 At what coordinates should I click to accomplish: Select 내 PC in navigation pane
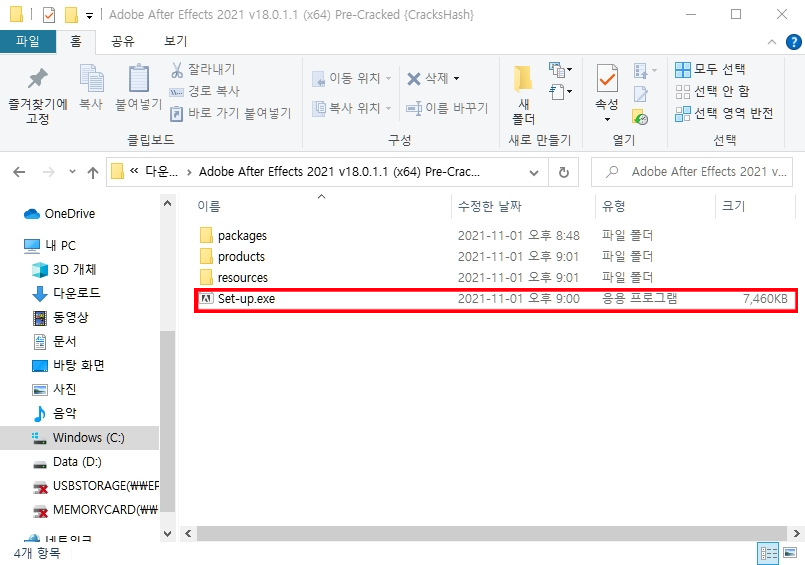(60, 246)
